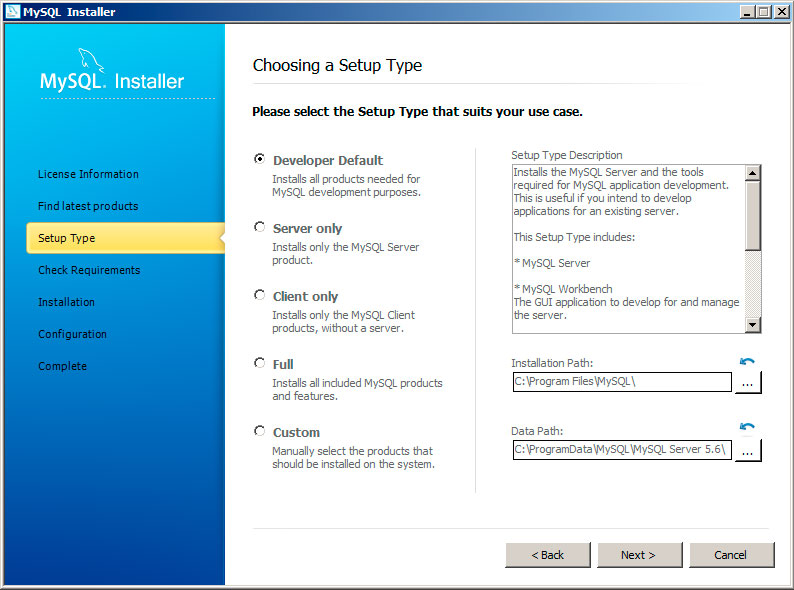Screen dimensions: 794x590
Task: Click '* MySQL Server' in description box
Action: point(552,263)
